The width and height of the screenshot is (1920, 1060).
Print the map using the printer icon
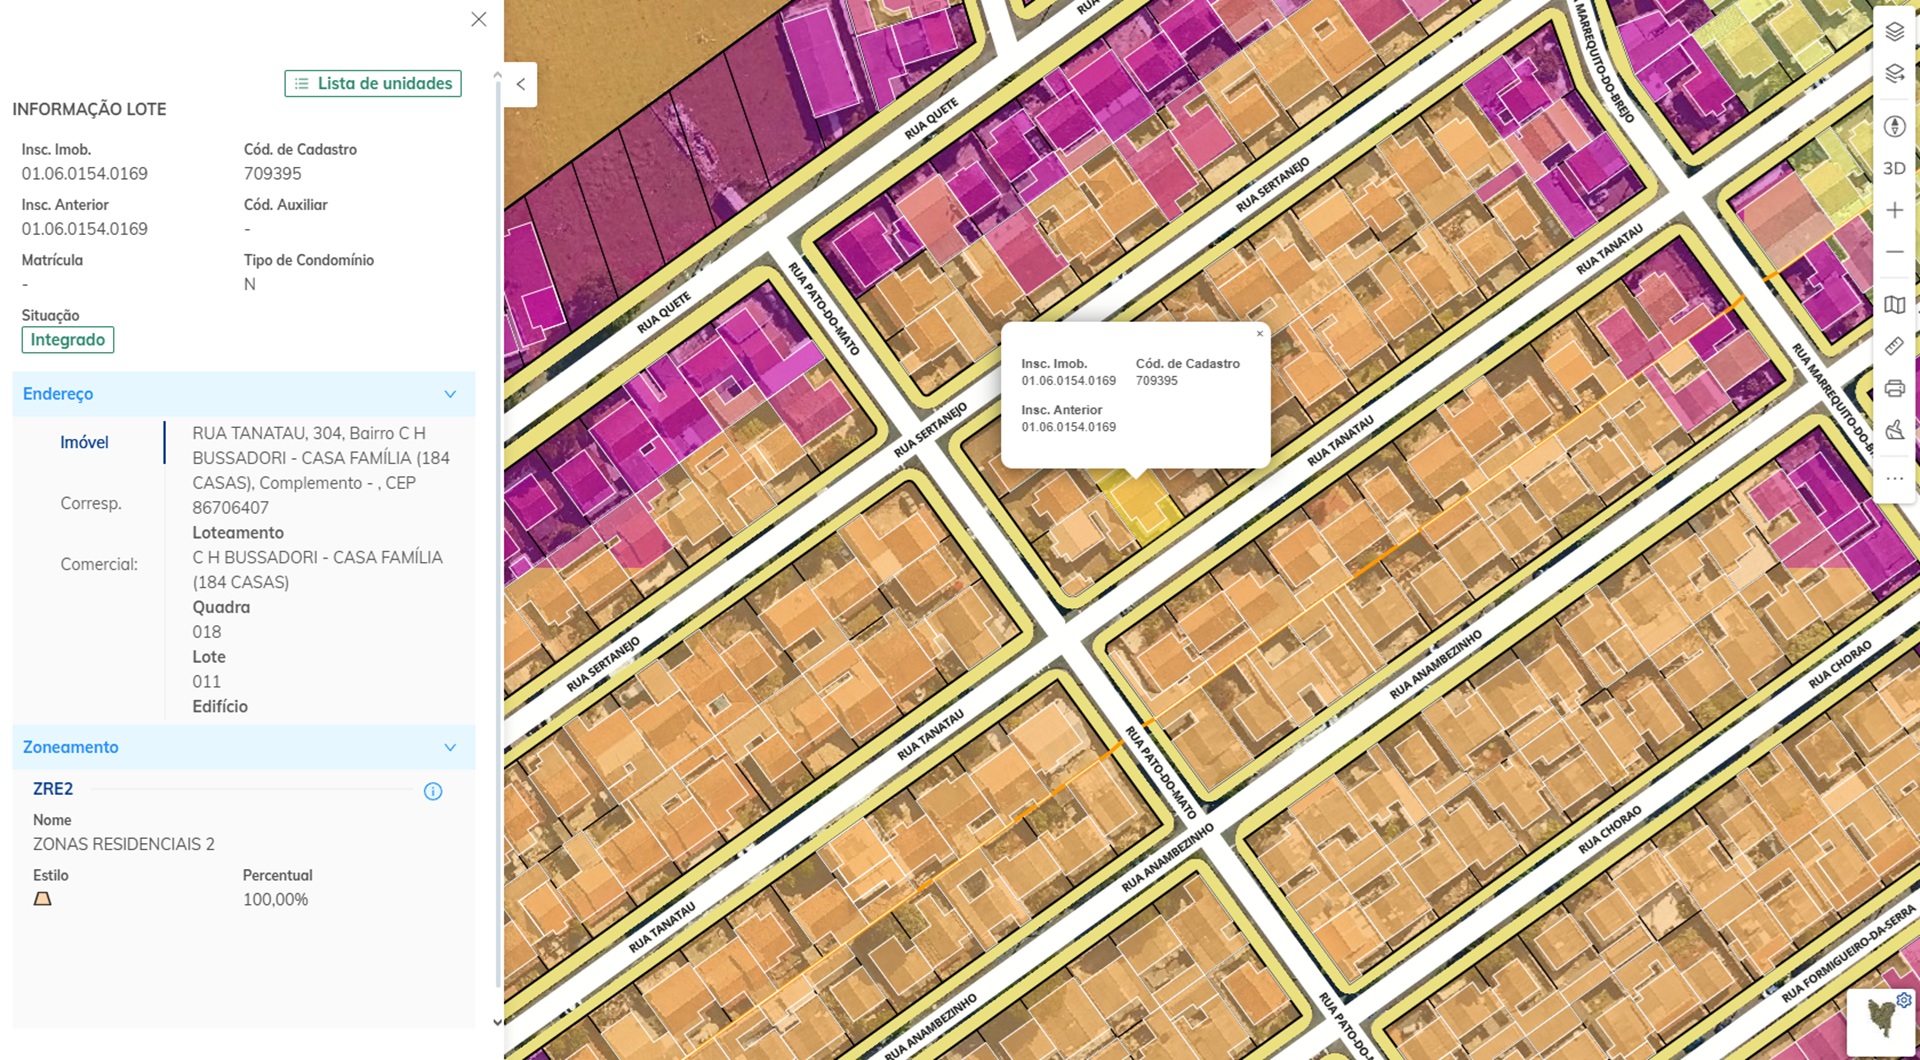point(1894,389)
